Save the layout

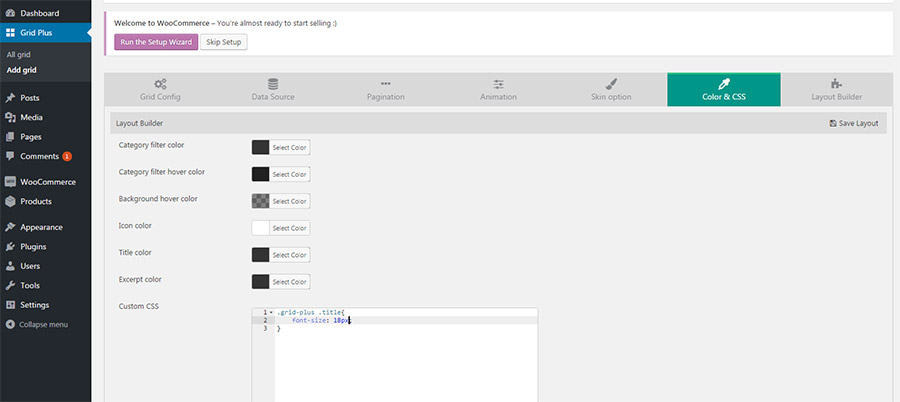click(x=853, y=123)
